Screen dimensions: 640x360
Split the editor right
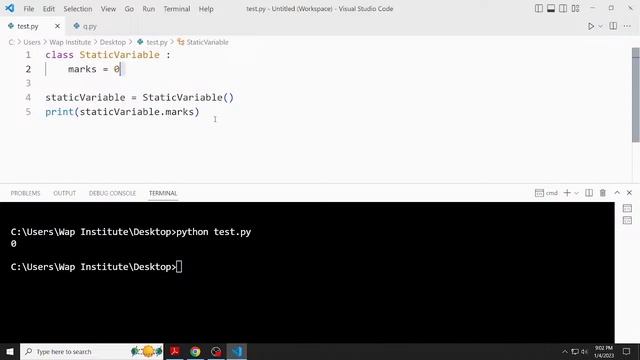coord(613,26)
